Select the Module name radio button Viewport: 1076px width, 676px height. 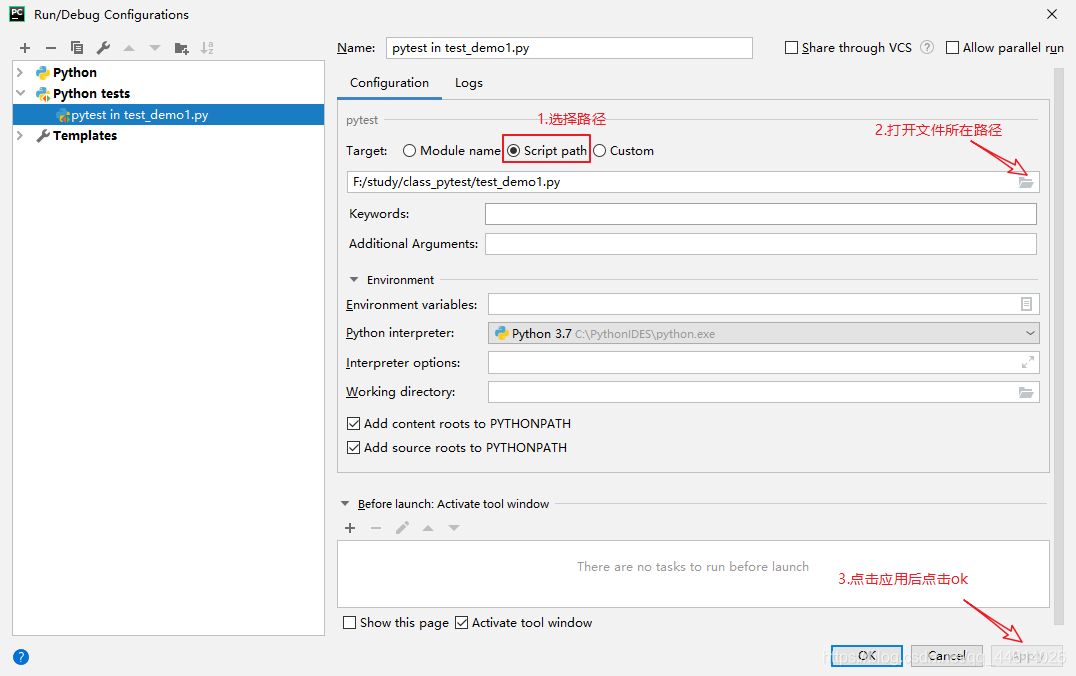(x=410, y=151)
